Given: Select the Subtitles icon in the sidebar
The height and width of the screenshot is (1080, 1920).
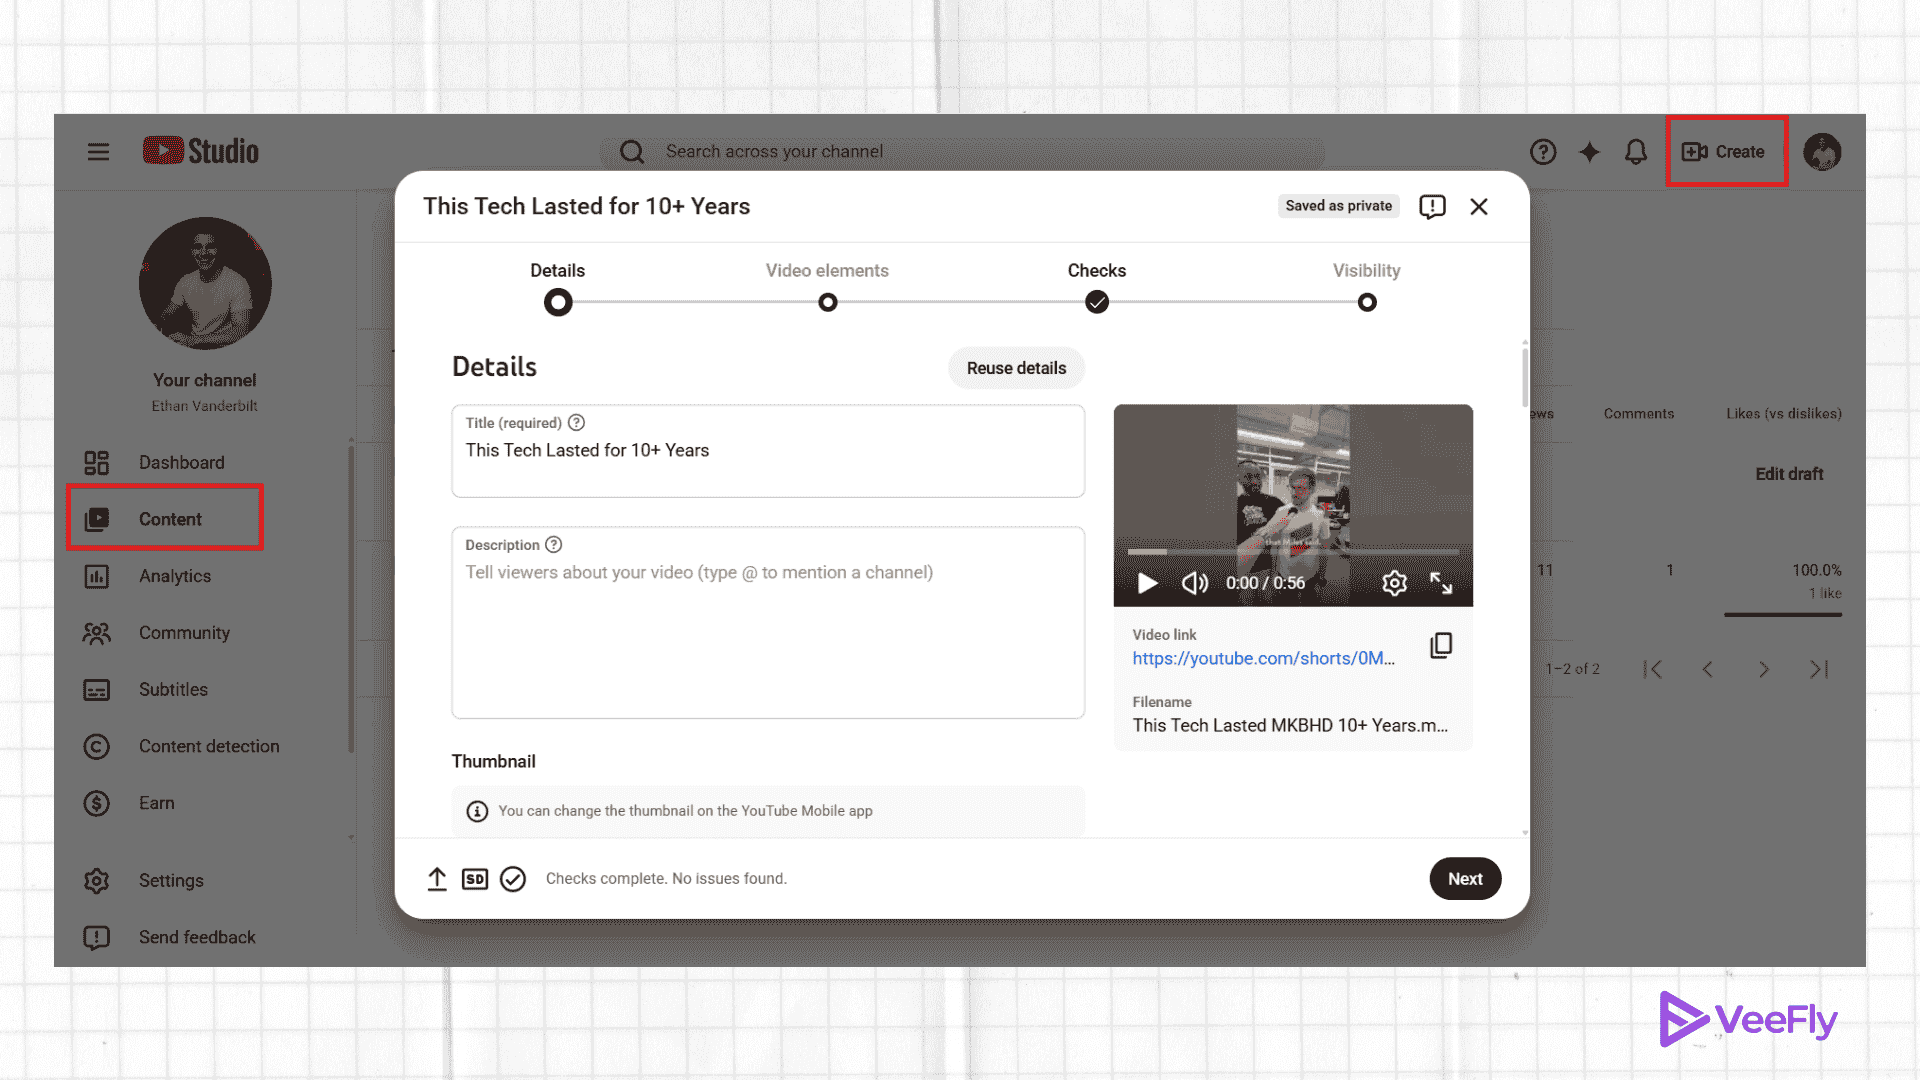Looking at the screenshot, I should (96, 689).
